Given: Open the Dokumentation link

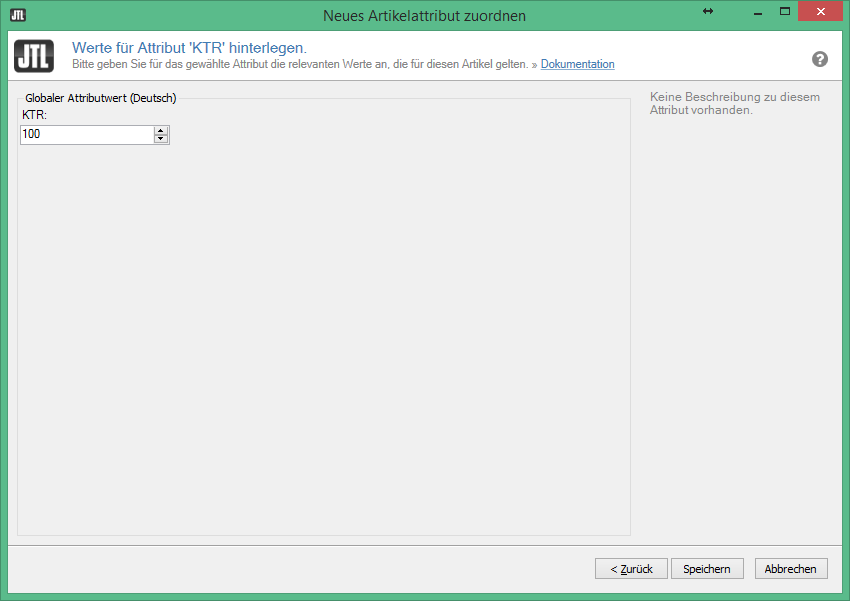Looking at the screenshot, I should click(577, 64).
